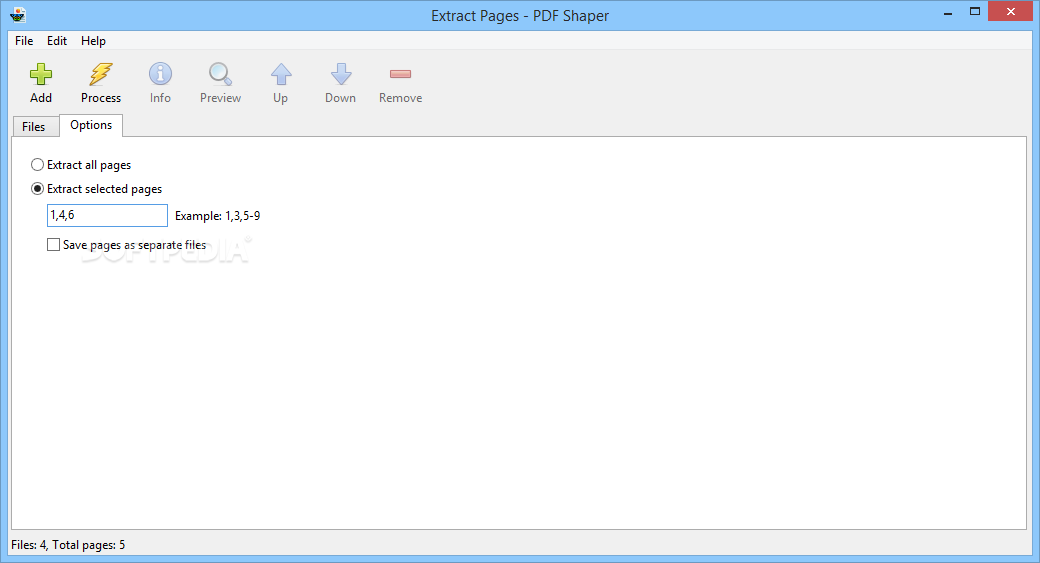The width and height of the screenshot is (1040, 563).
Task: Start extraction with the Process lightning icon
Action: [101, 74]
